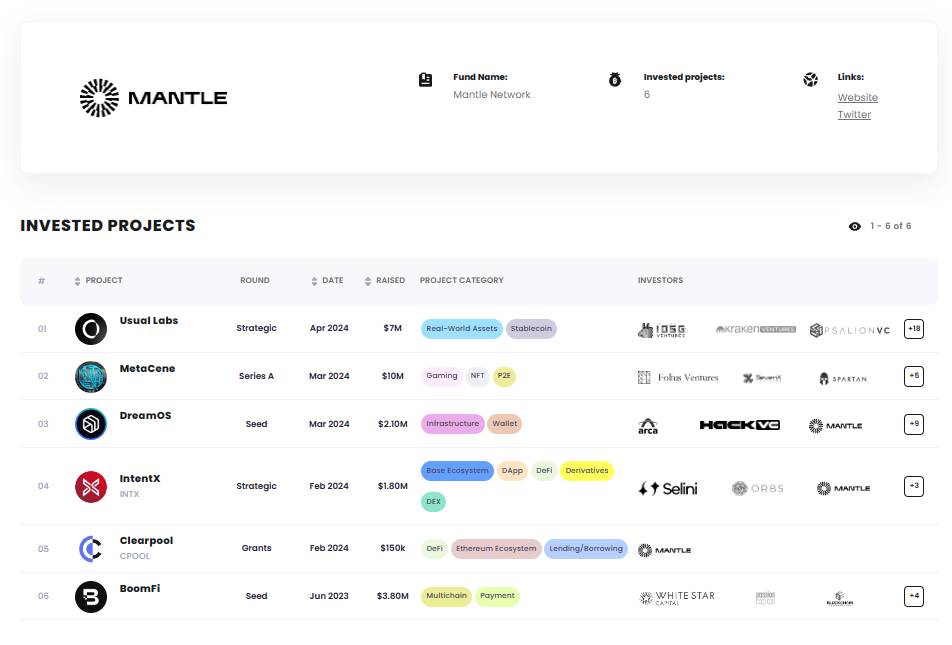The height and width of the screenshot is (645, 952).
Task: Expand +9 more investors for DreamOS
Action: coord(914,424)
